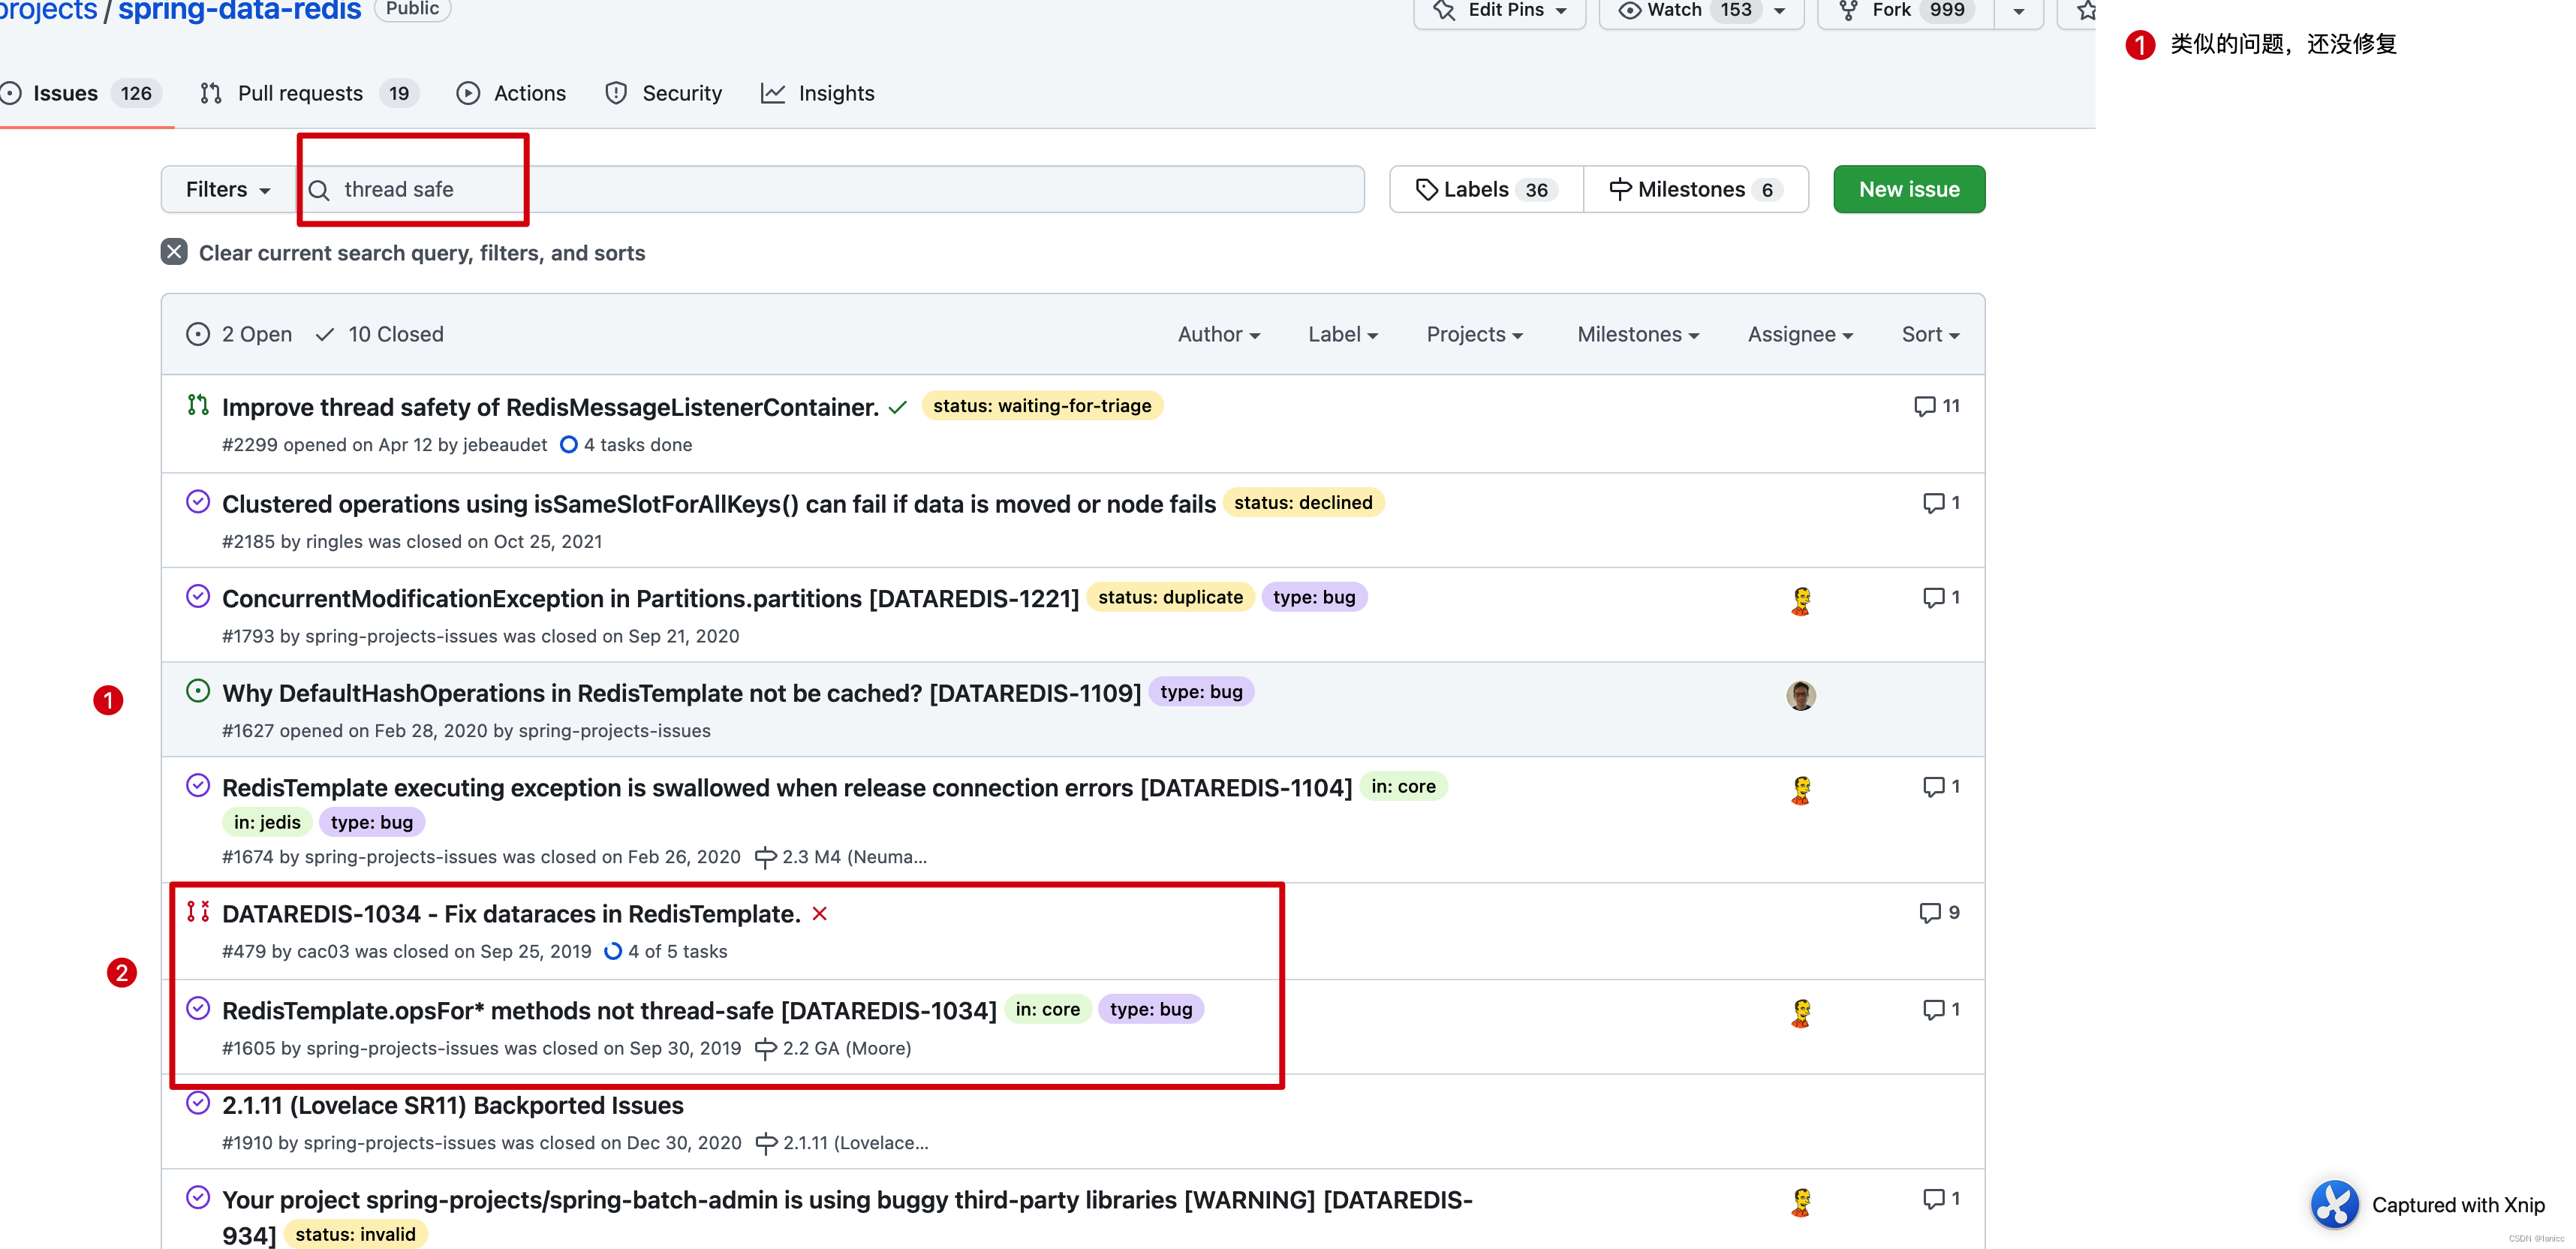Expand the Projects filter dropdown

click(x=1475, y=335)
